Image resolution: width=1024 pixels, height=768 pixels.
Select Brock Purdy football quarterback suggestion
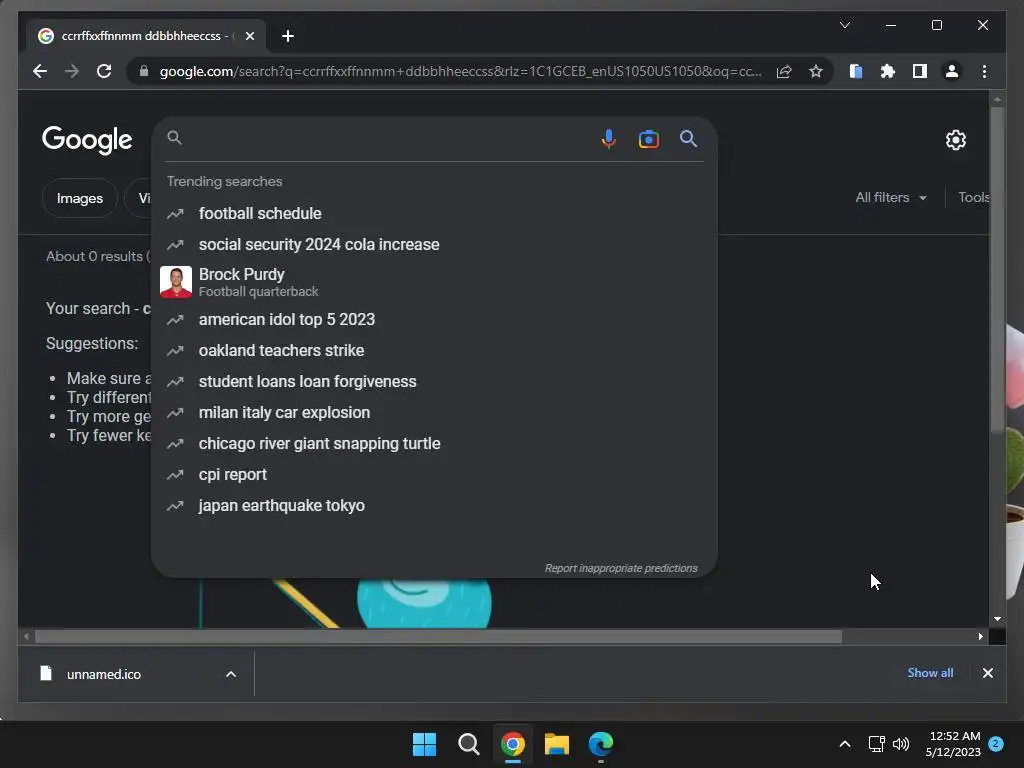(x=434, y=282)
